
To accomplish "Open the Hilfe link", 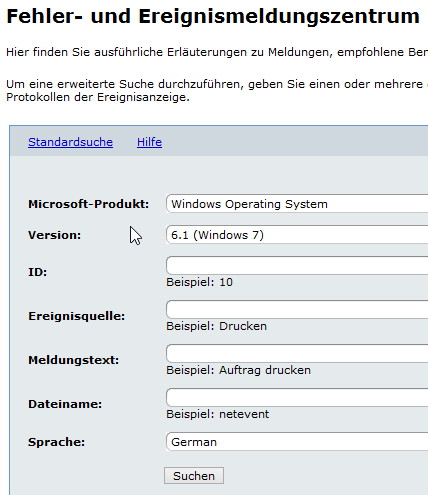I will (x=149, y=142).
